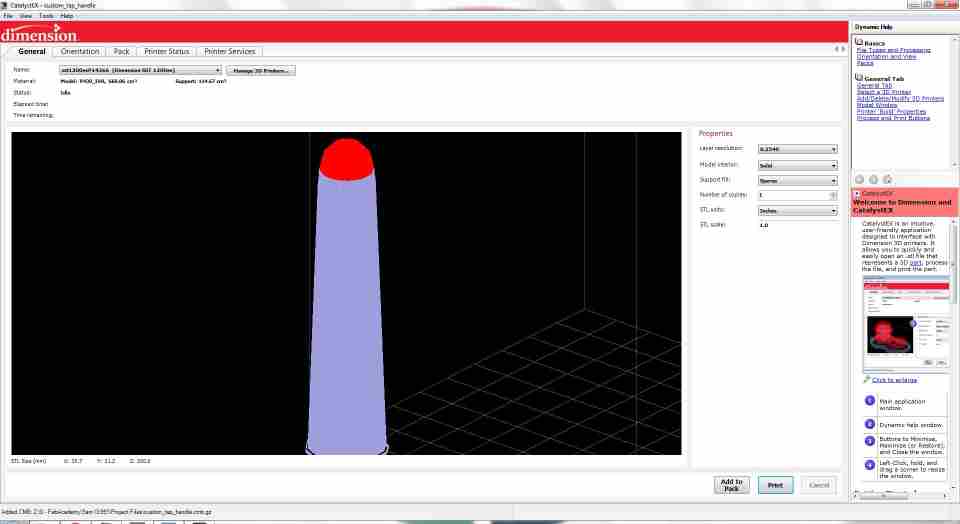Click callout number 3 Minimize Maximize buttons
960x524 pixels.
869,441
